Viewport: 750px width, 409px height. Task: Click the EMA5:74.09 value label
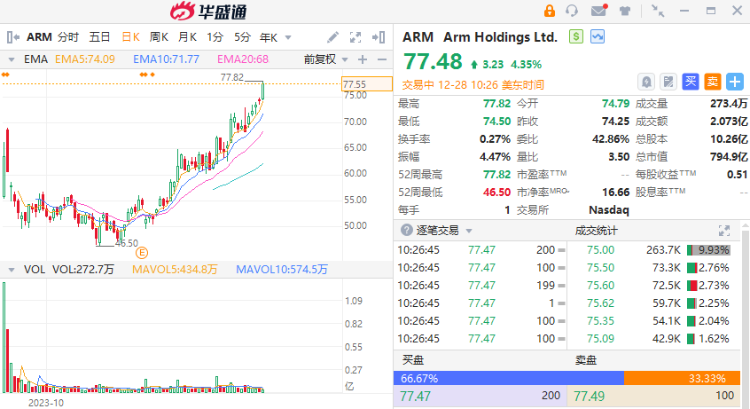click(85, 59)
